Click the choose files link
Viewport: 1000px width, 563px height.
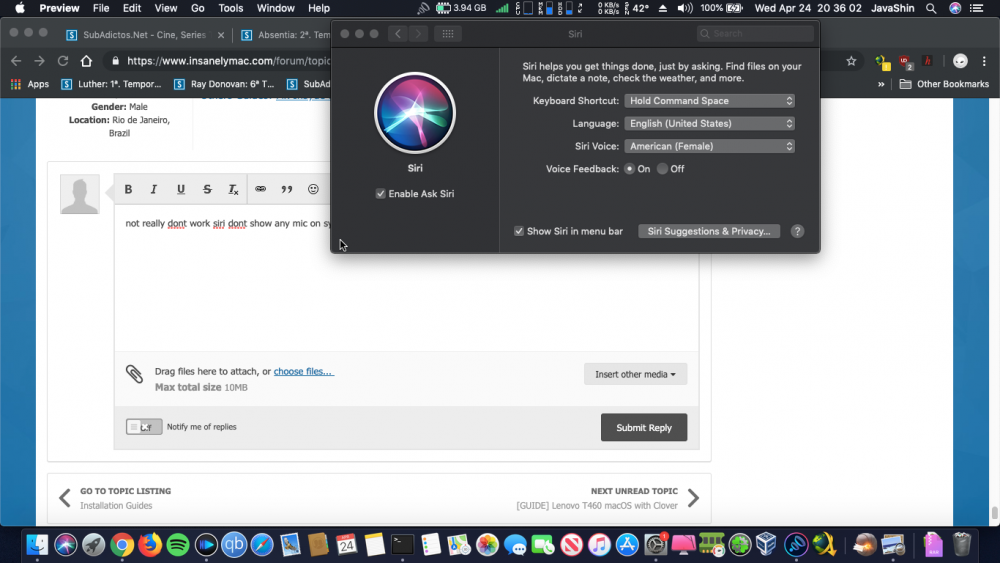[x=304, y=371]
